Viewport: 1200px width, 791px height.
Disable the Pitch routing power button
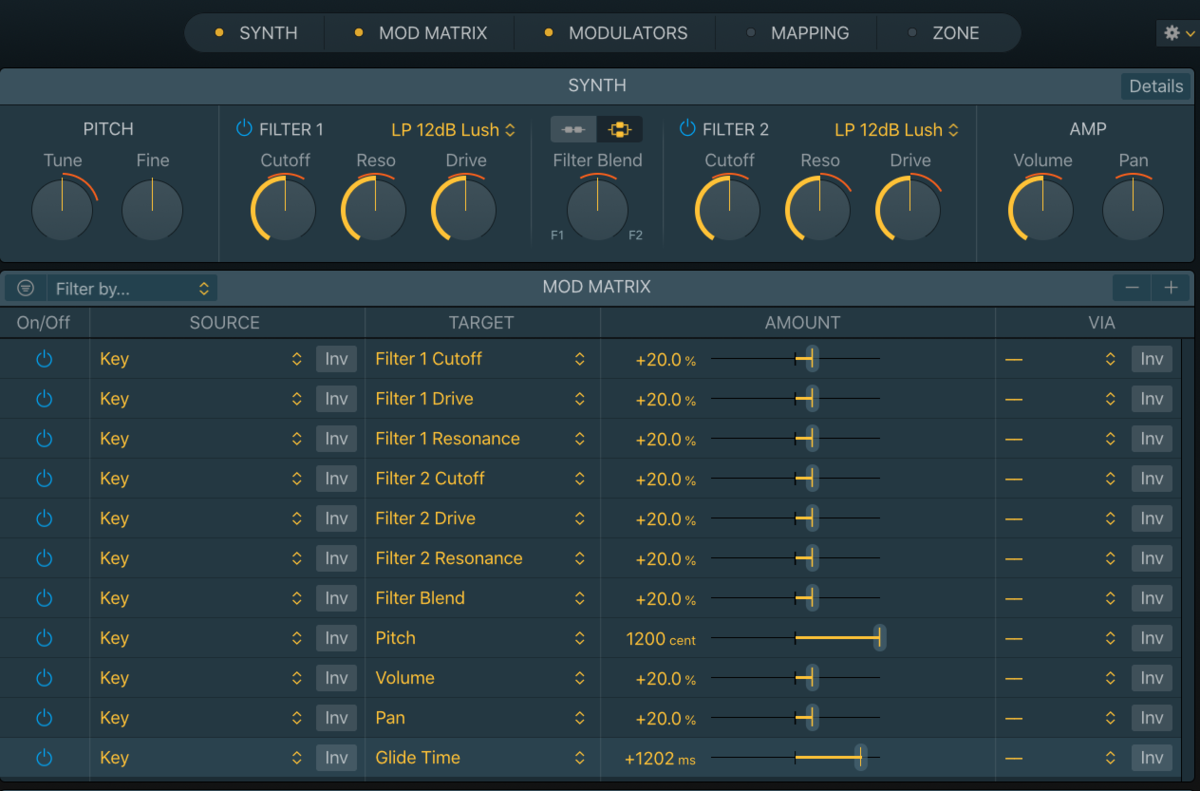(44, 638)
